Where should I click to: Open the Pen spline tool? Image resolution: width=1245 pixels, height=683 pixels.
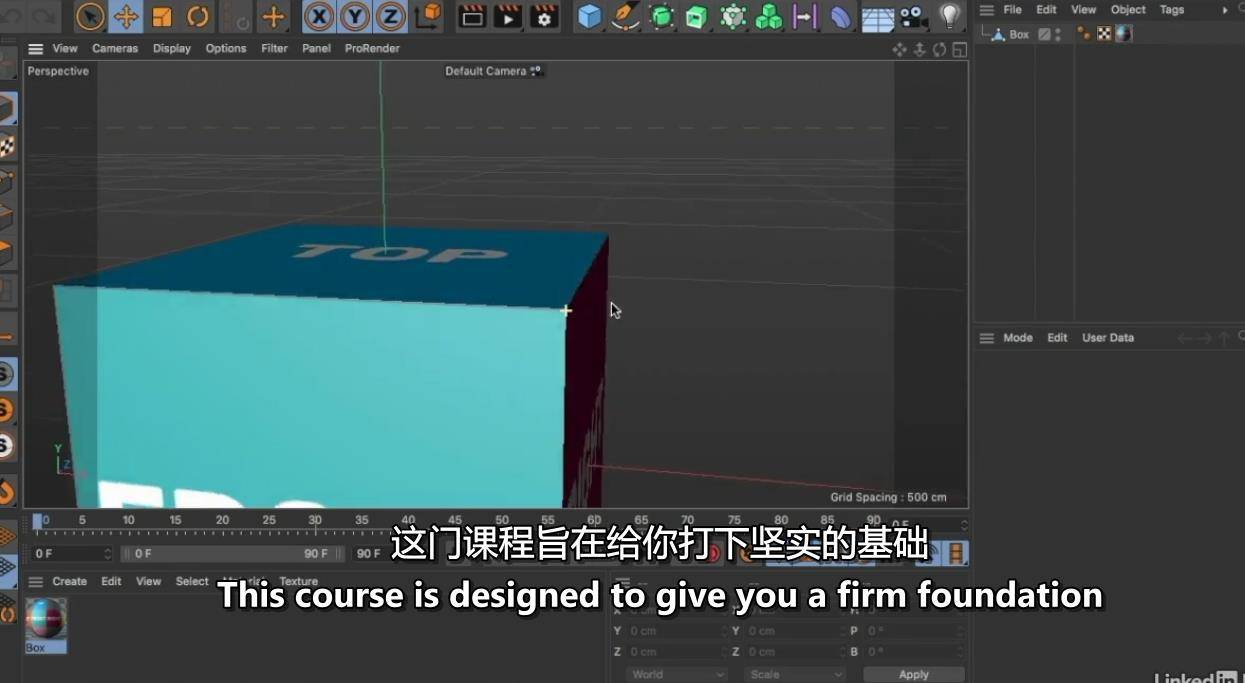(626, 16)
